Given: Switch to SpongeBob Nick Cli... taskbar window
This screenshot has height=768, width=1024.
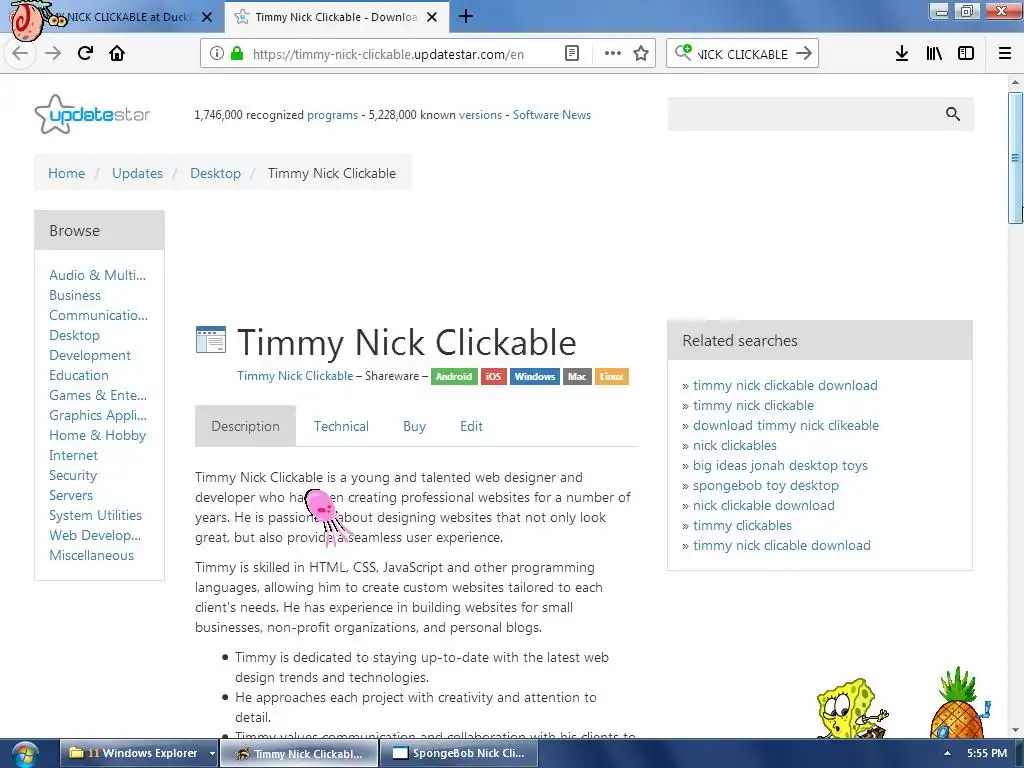Looking at the screenshot, I should coord(458,753).
